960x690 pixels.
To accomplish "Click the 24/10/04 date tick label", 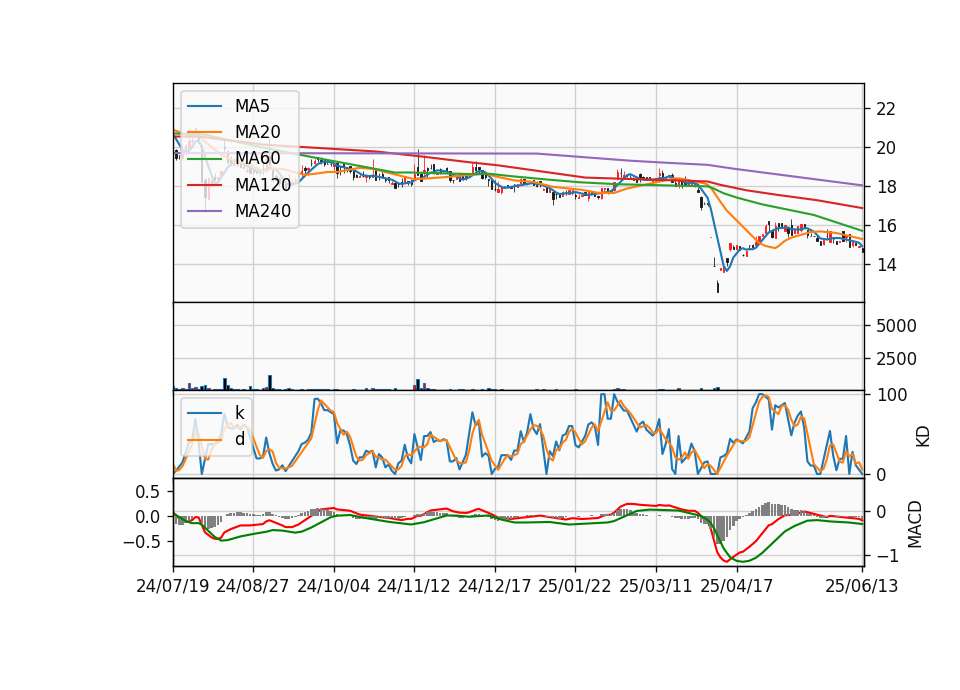I will [x=334, y=586].
